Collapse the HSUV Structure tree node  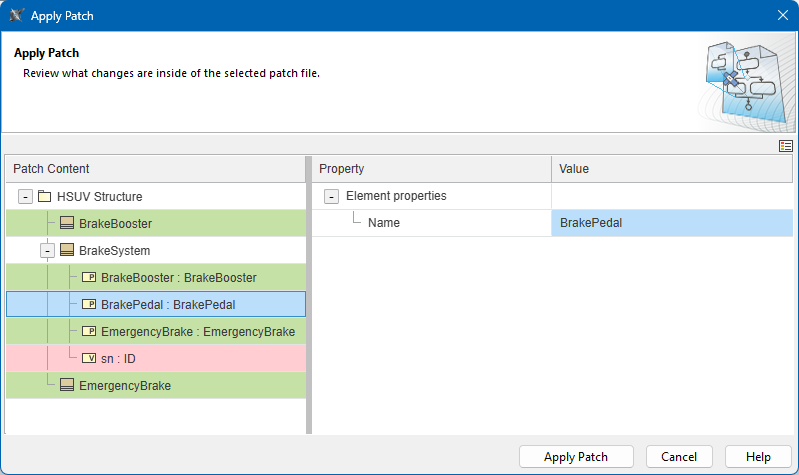tap(25, 197)
